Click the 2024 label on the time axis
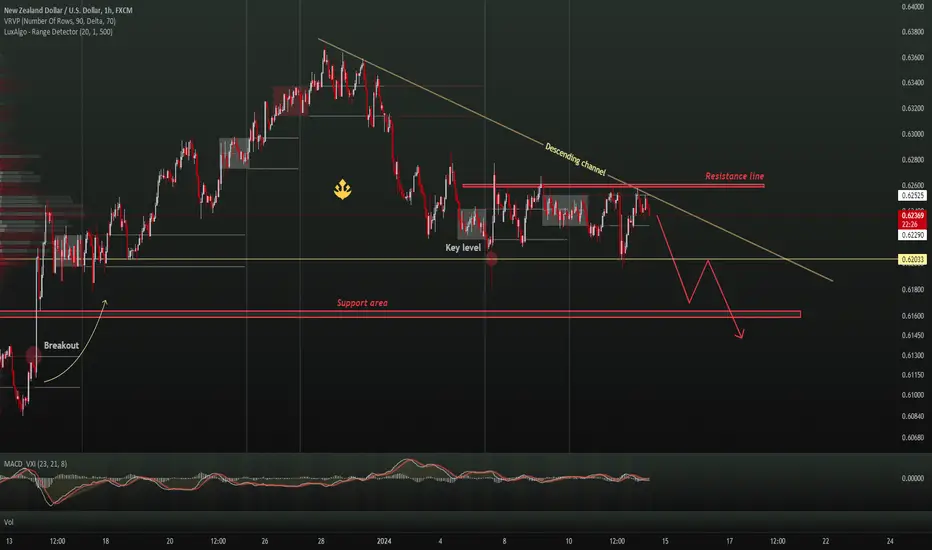The image size is (932, 550). pos(384,541)
